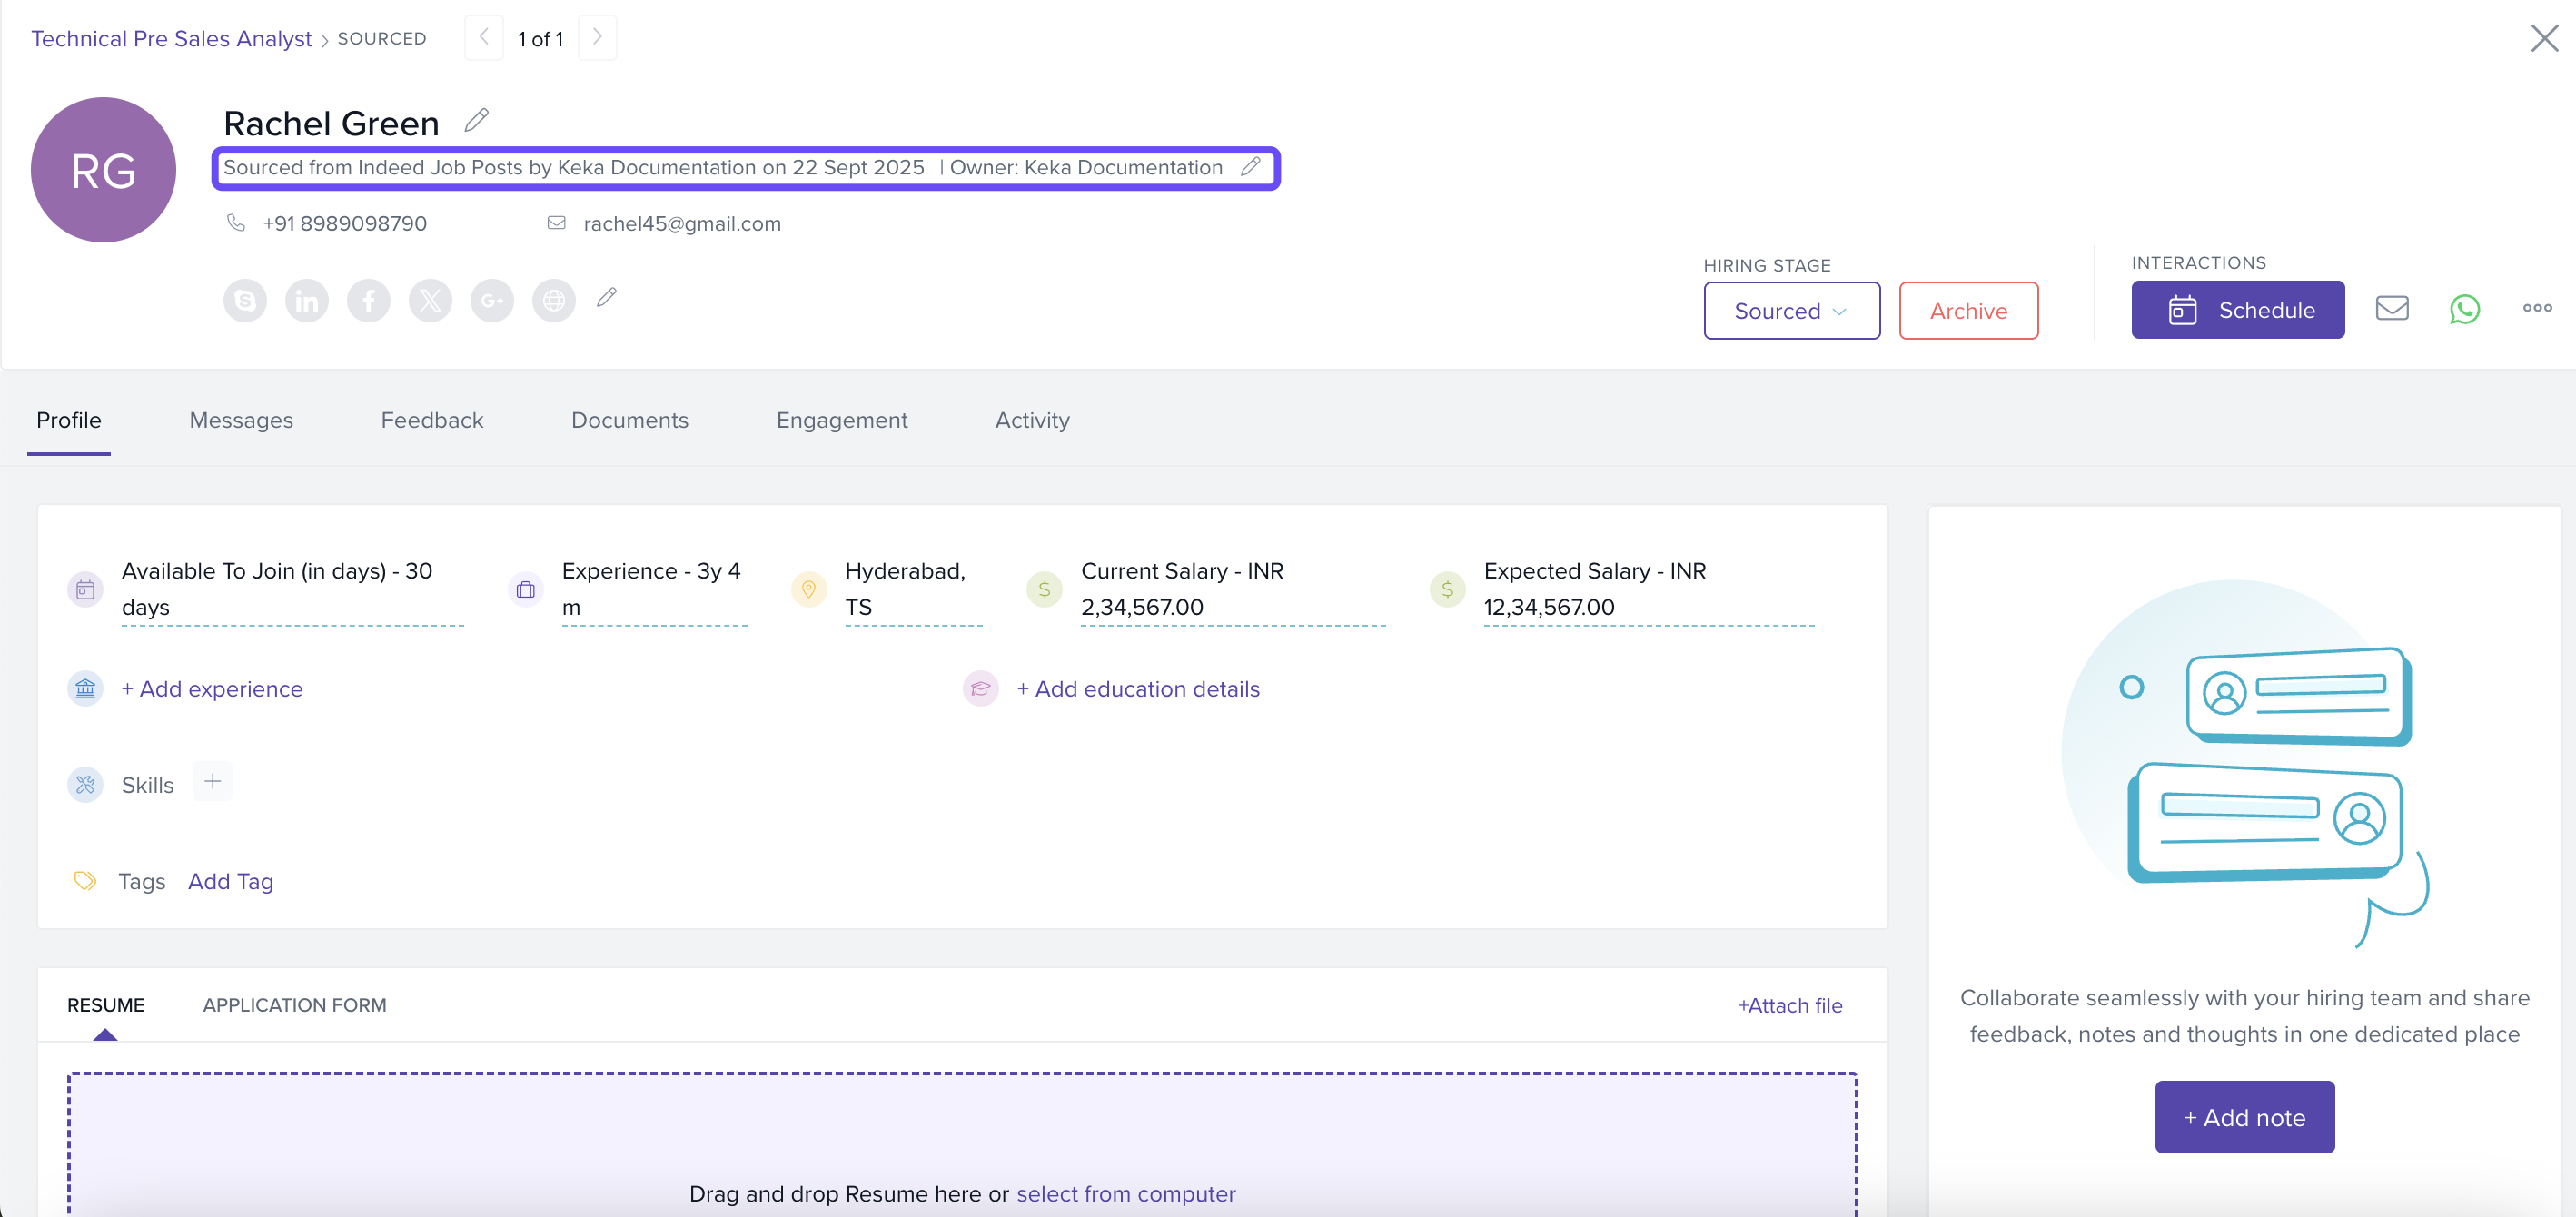
Task: Go to next candidate with right chevron
Action: tap(597, 37)
